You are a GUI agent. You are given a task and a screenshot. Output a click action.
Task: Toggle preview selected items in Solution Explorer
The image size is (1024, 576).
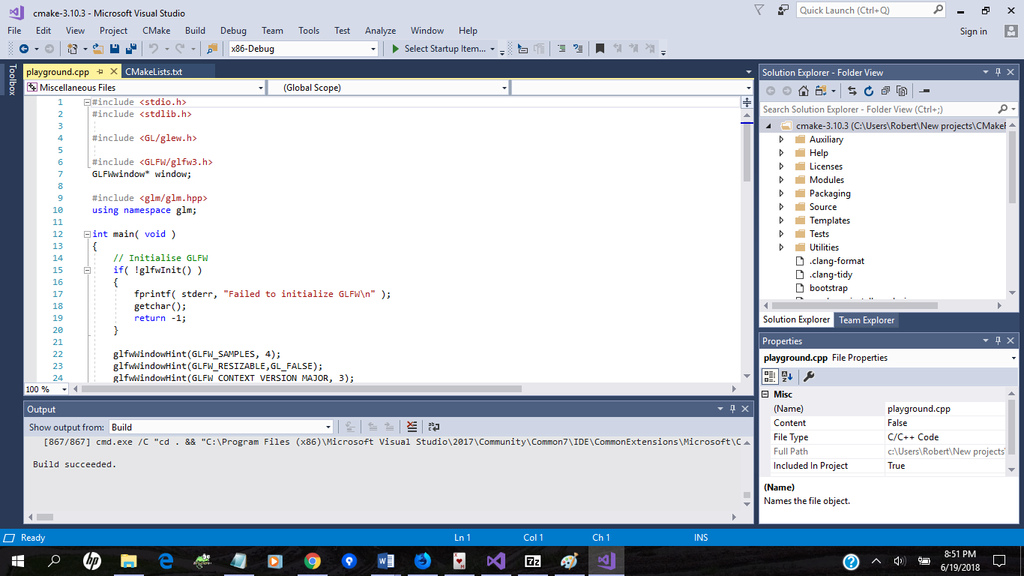tap(924, 91)
